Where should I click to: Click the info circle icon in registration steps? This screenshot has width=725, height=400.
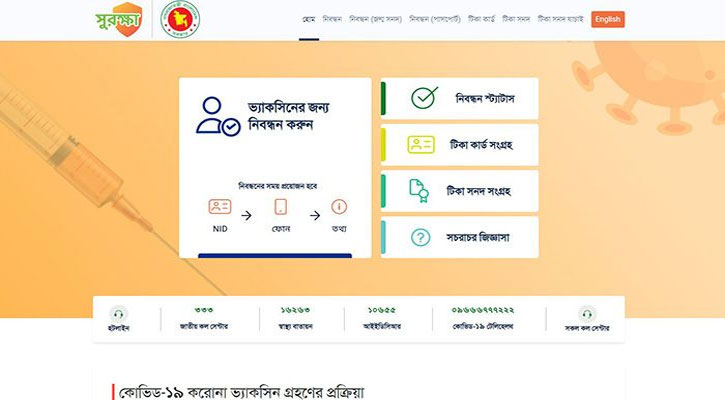(339, 207)
